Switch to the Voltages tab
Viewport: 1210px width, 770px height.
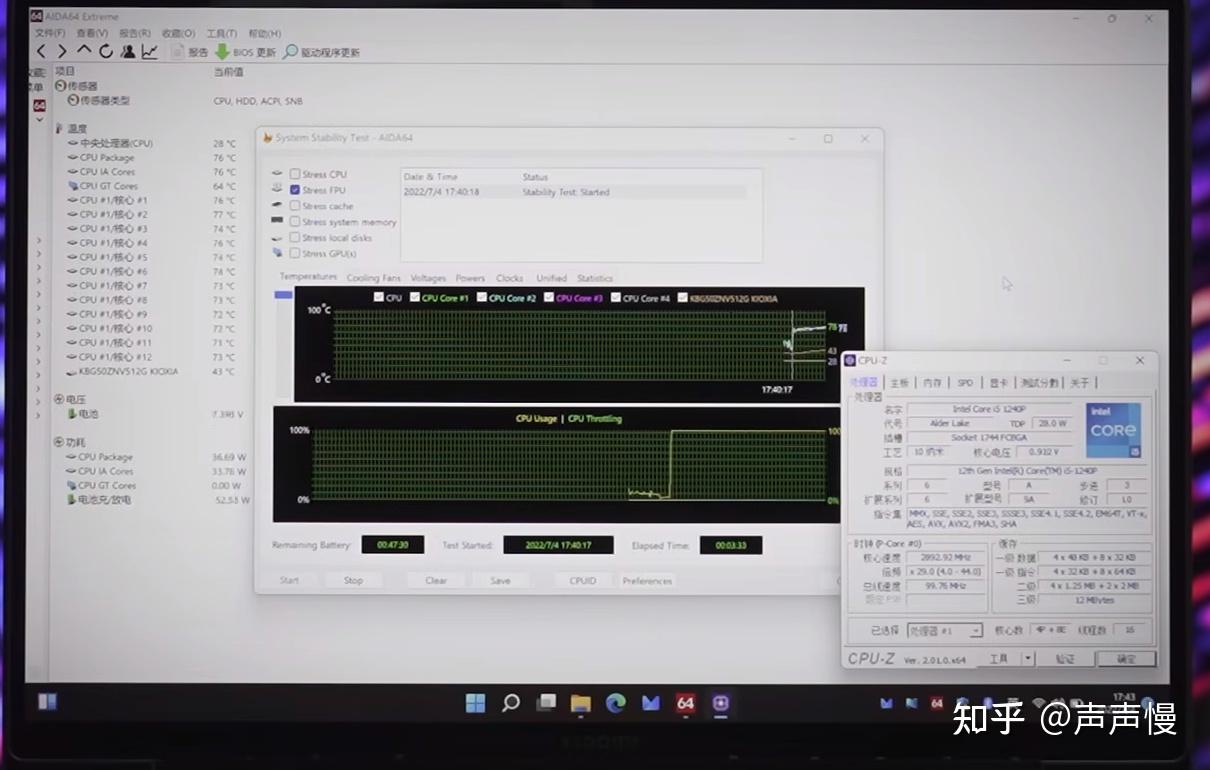[428, 278]
